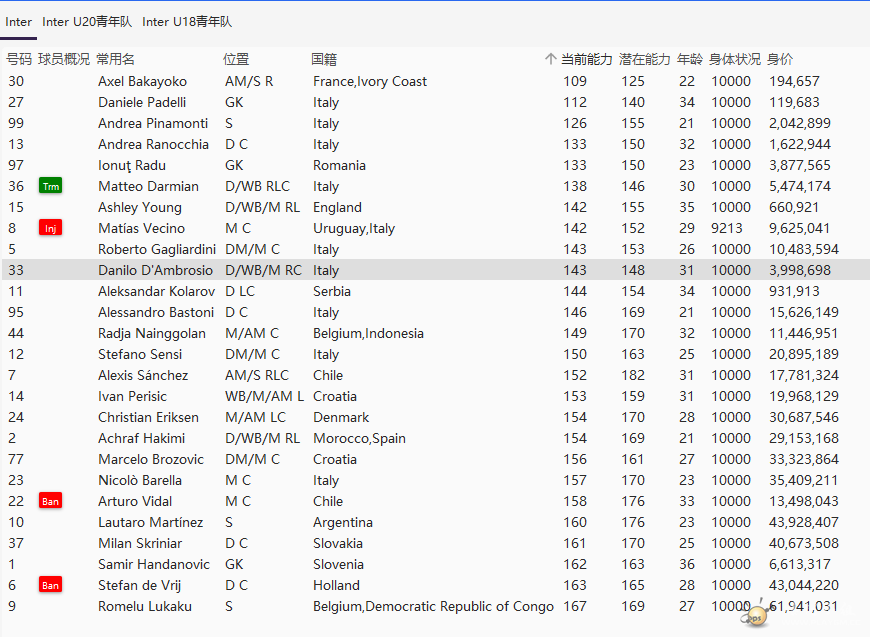This screenshot has height=637, width=870.
Task: Select player Andrea Pinamonti
Action: (153, 123)
